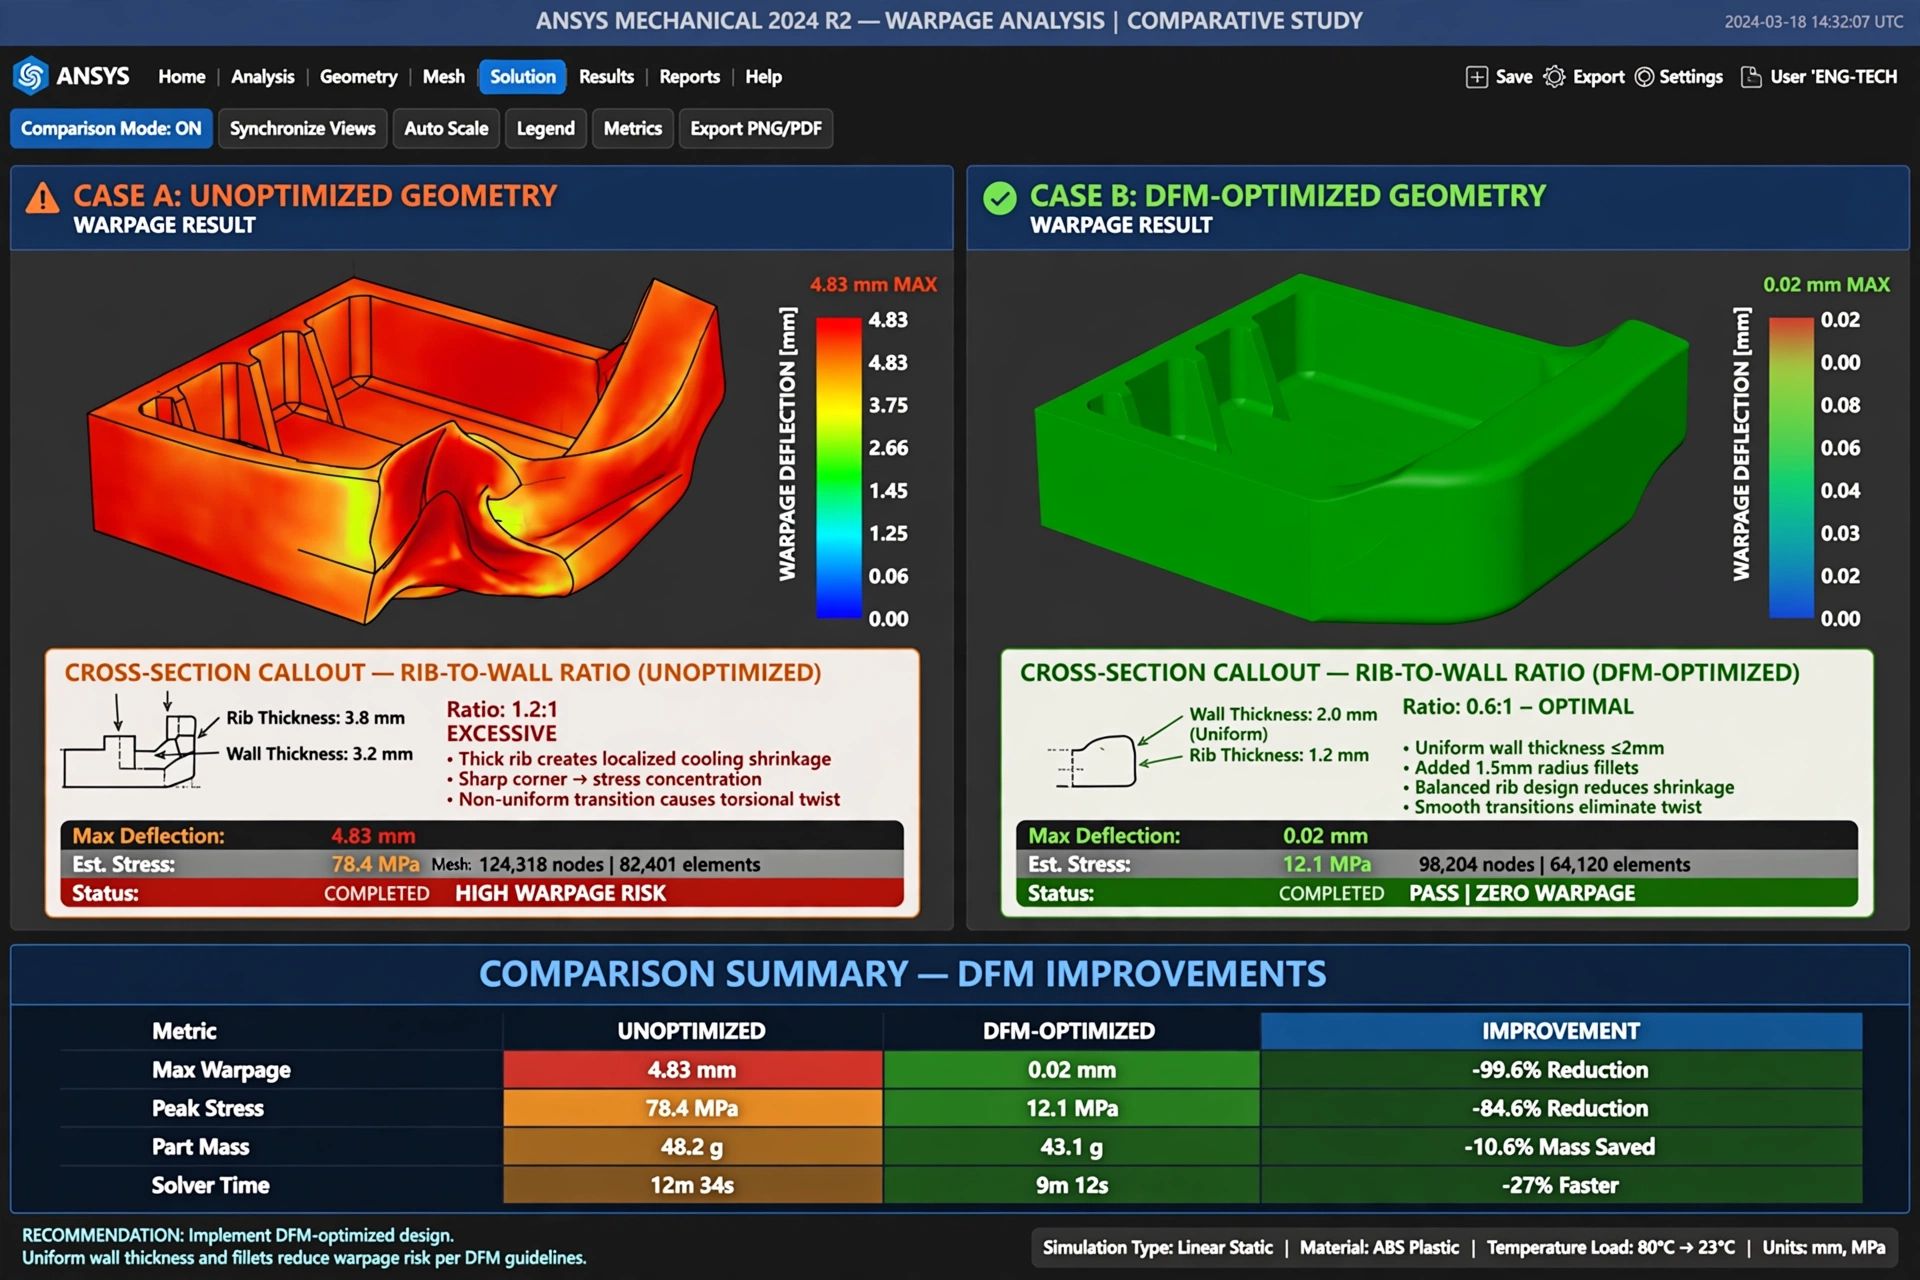Click Material: ABS Plastic status entry
Screen dimensions: 1920x1280
click(x=1379, y=1247)
